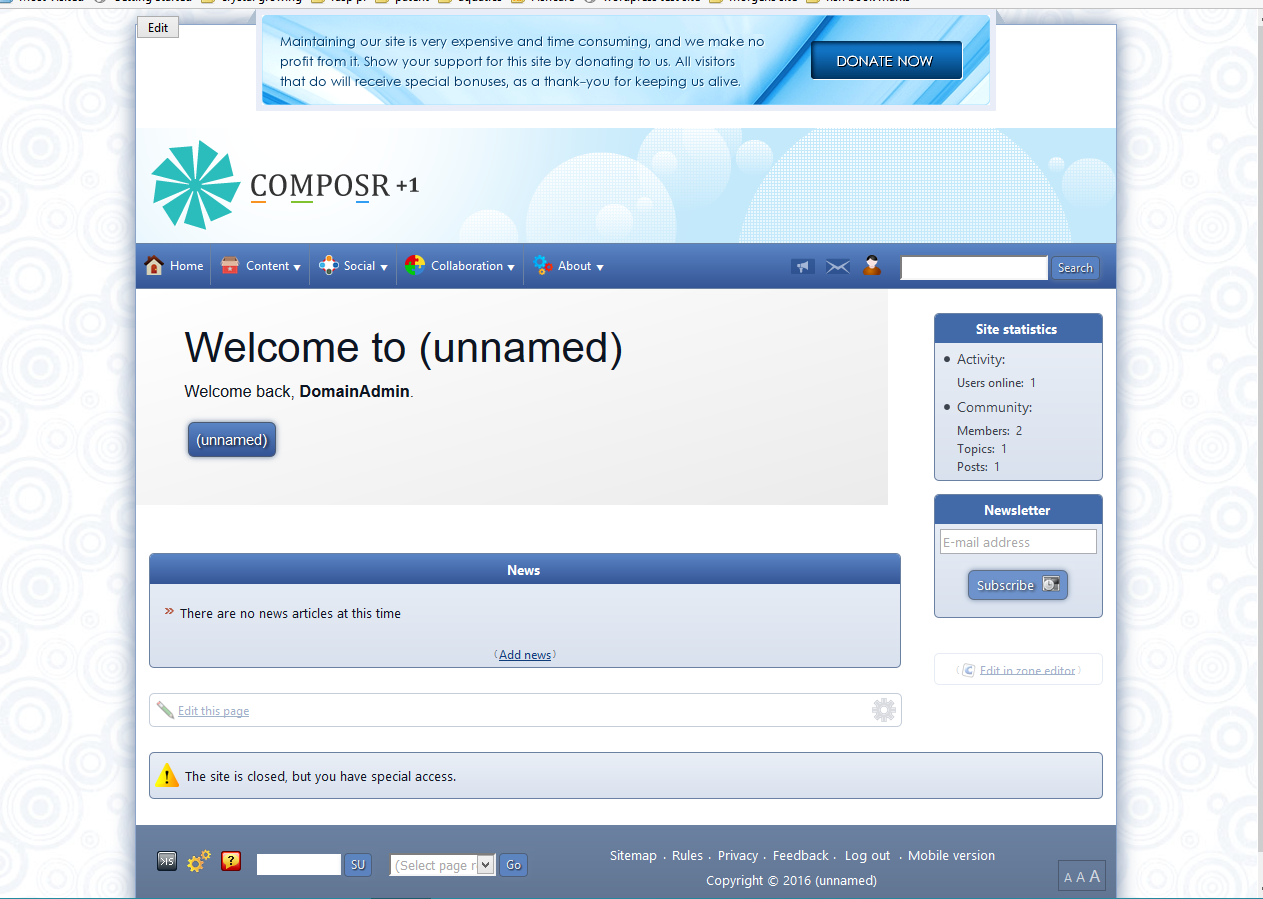Viewport: 1263px width, 899px height.
Task: Click the member profile avatar icon
Action: pyautogui.click(x=872, y=266)
